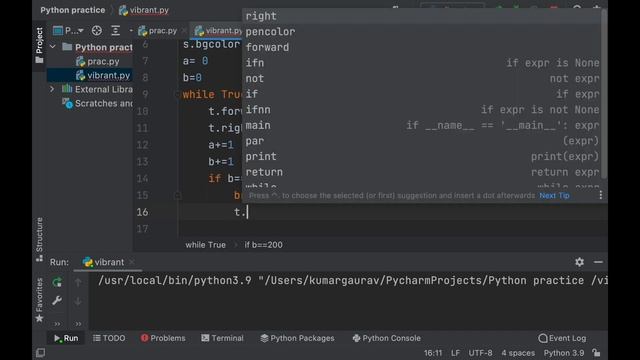This screenshot has width=640, height=360.
Task: Open completion popup more options menu
Action: 600,196
